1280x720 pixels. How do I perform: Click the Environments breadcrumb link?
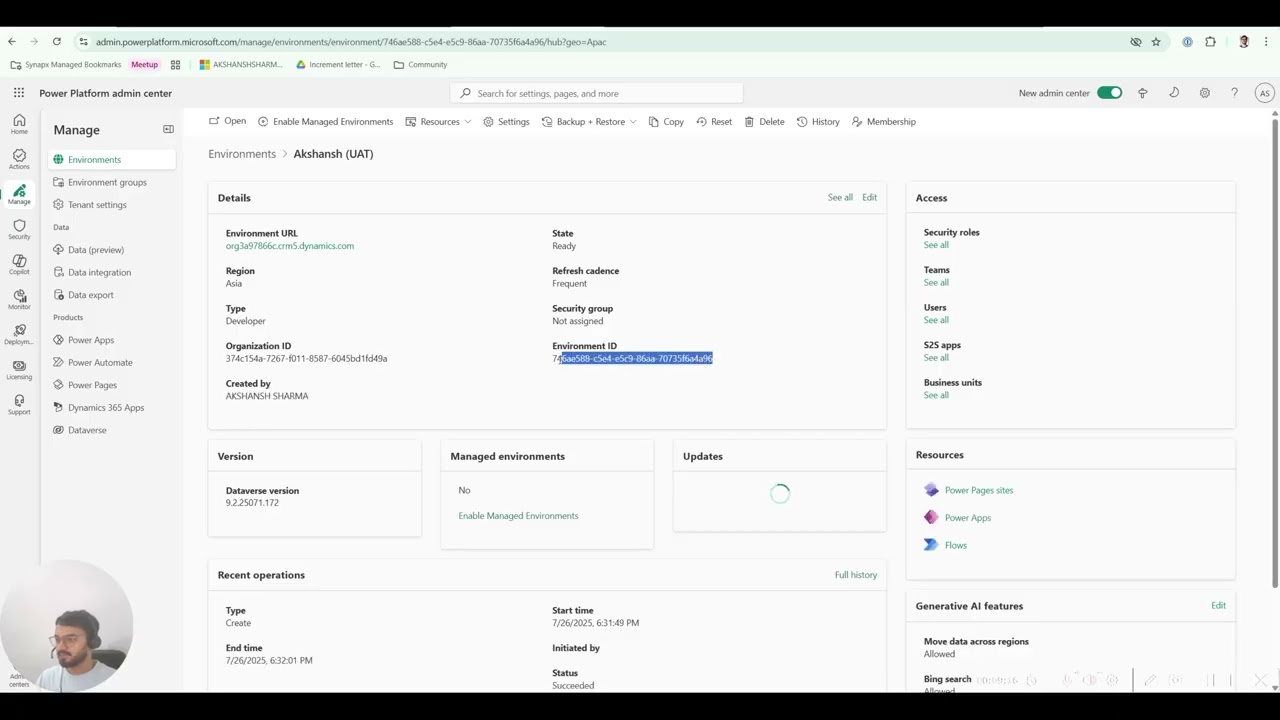point(242,154)
